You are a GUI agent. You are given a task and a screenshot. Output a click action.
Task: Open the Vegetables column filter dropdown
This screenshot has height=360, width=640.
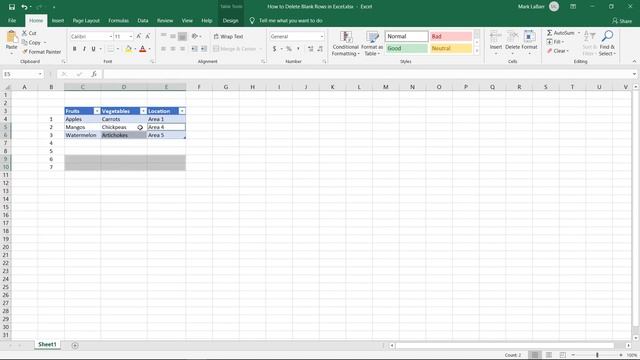(143, 111)
